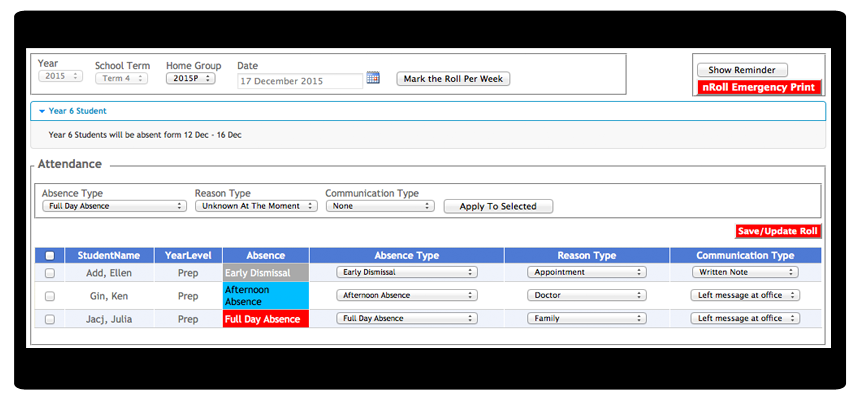Click Year 6 Students absence notice text
Image resolution: width=861 pixels, height=400 pixels.
coord(145,135)
